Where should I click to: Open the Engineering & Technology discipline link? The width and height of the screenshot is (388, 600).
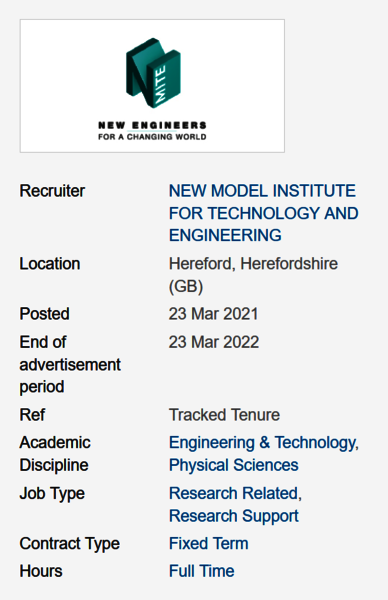[264, 443]
